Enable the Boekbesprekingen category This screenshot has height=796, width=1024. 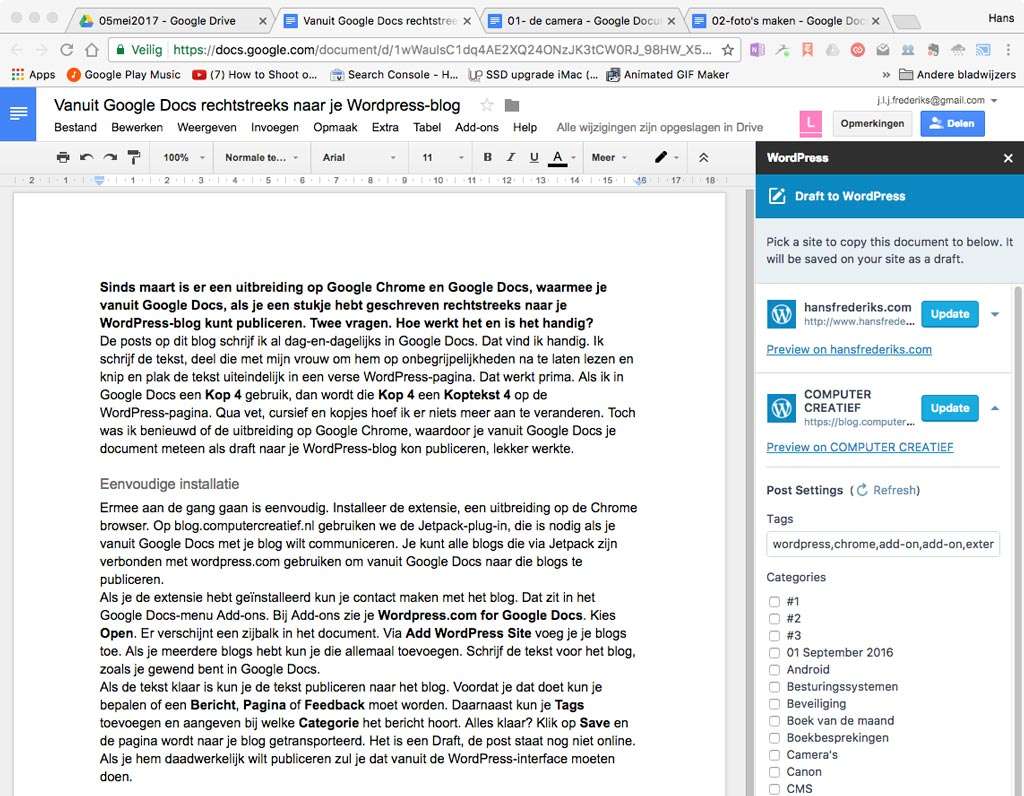click(x=774, y=737)
